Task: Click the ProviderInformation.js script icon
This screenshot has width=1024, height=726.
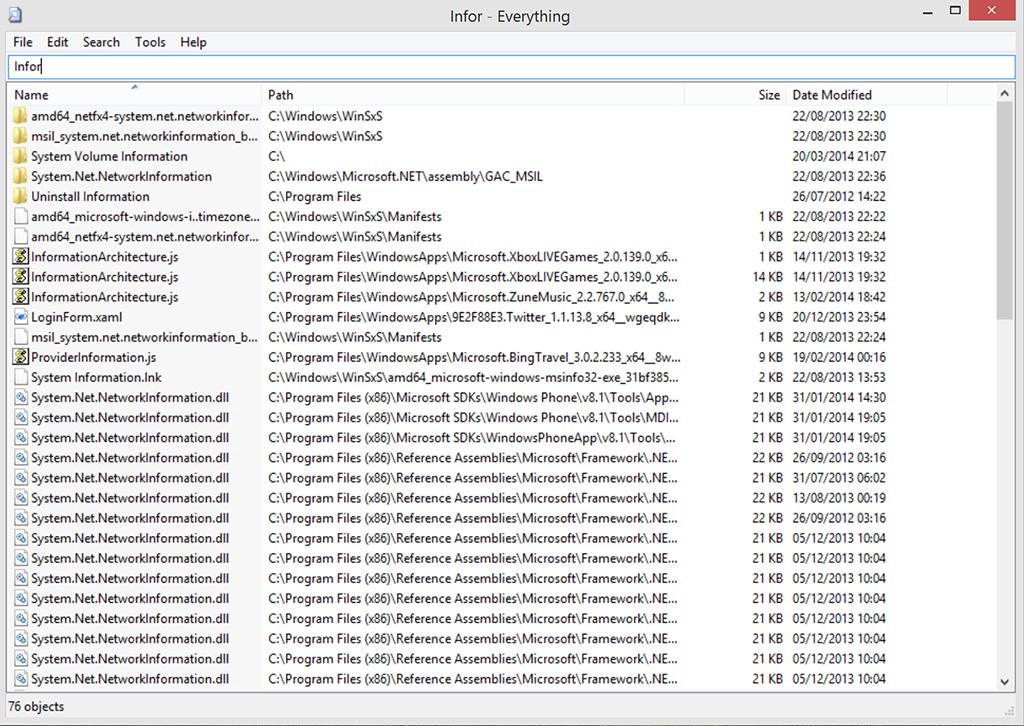Action: pos(20,357)
